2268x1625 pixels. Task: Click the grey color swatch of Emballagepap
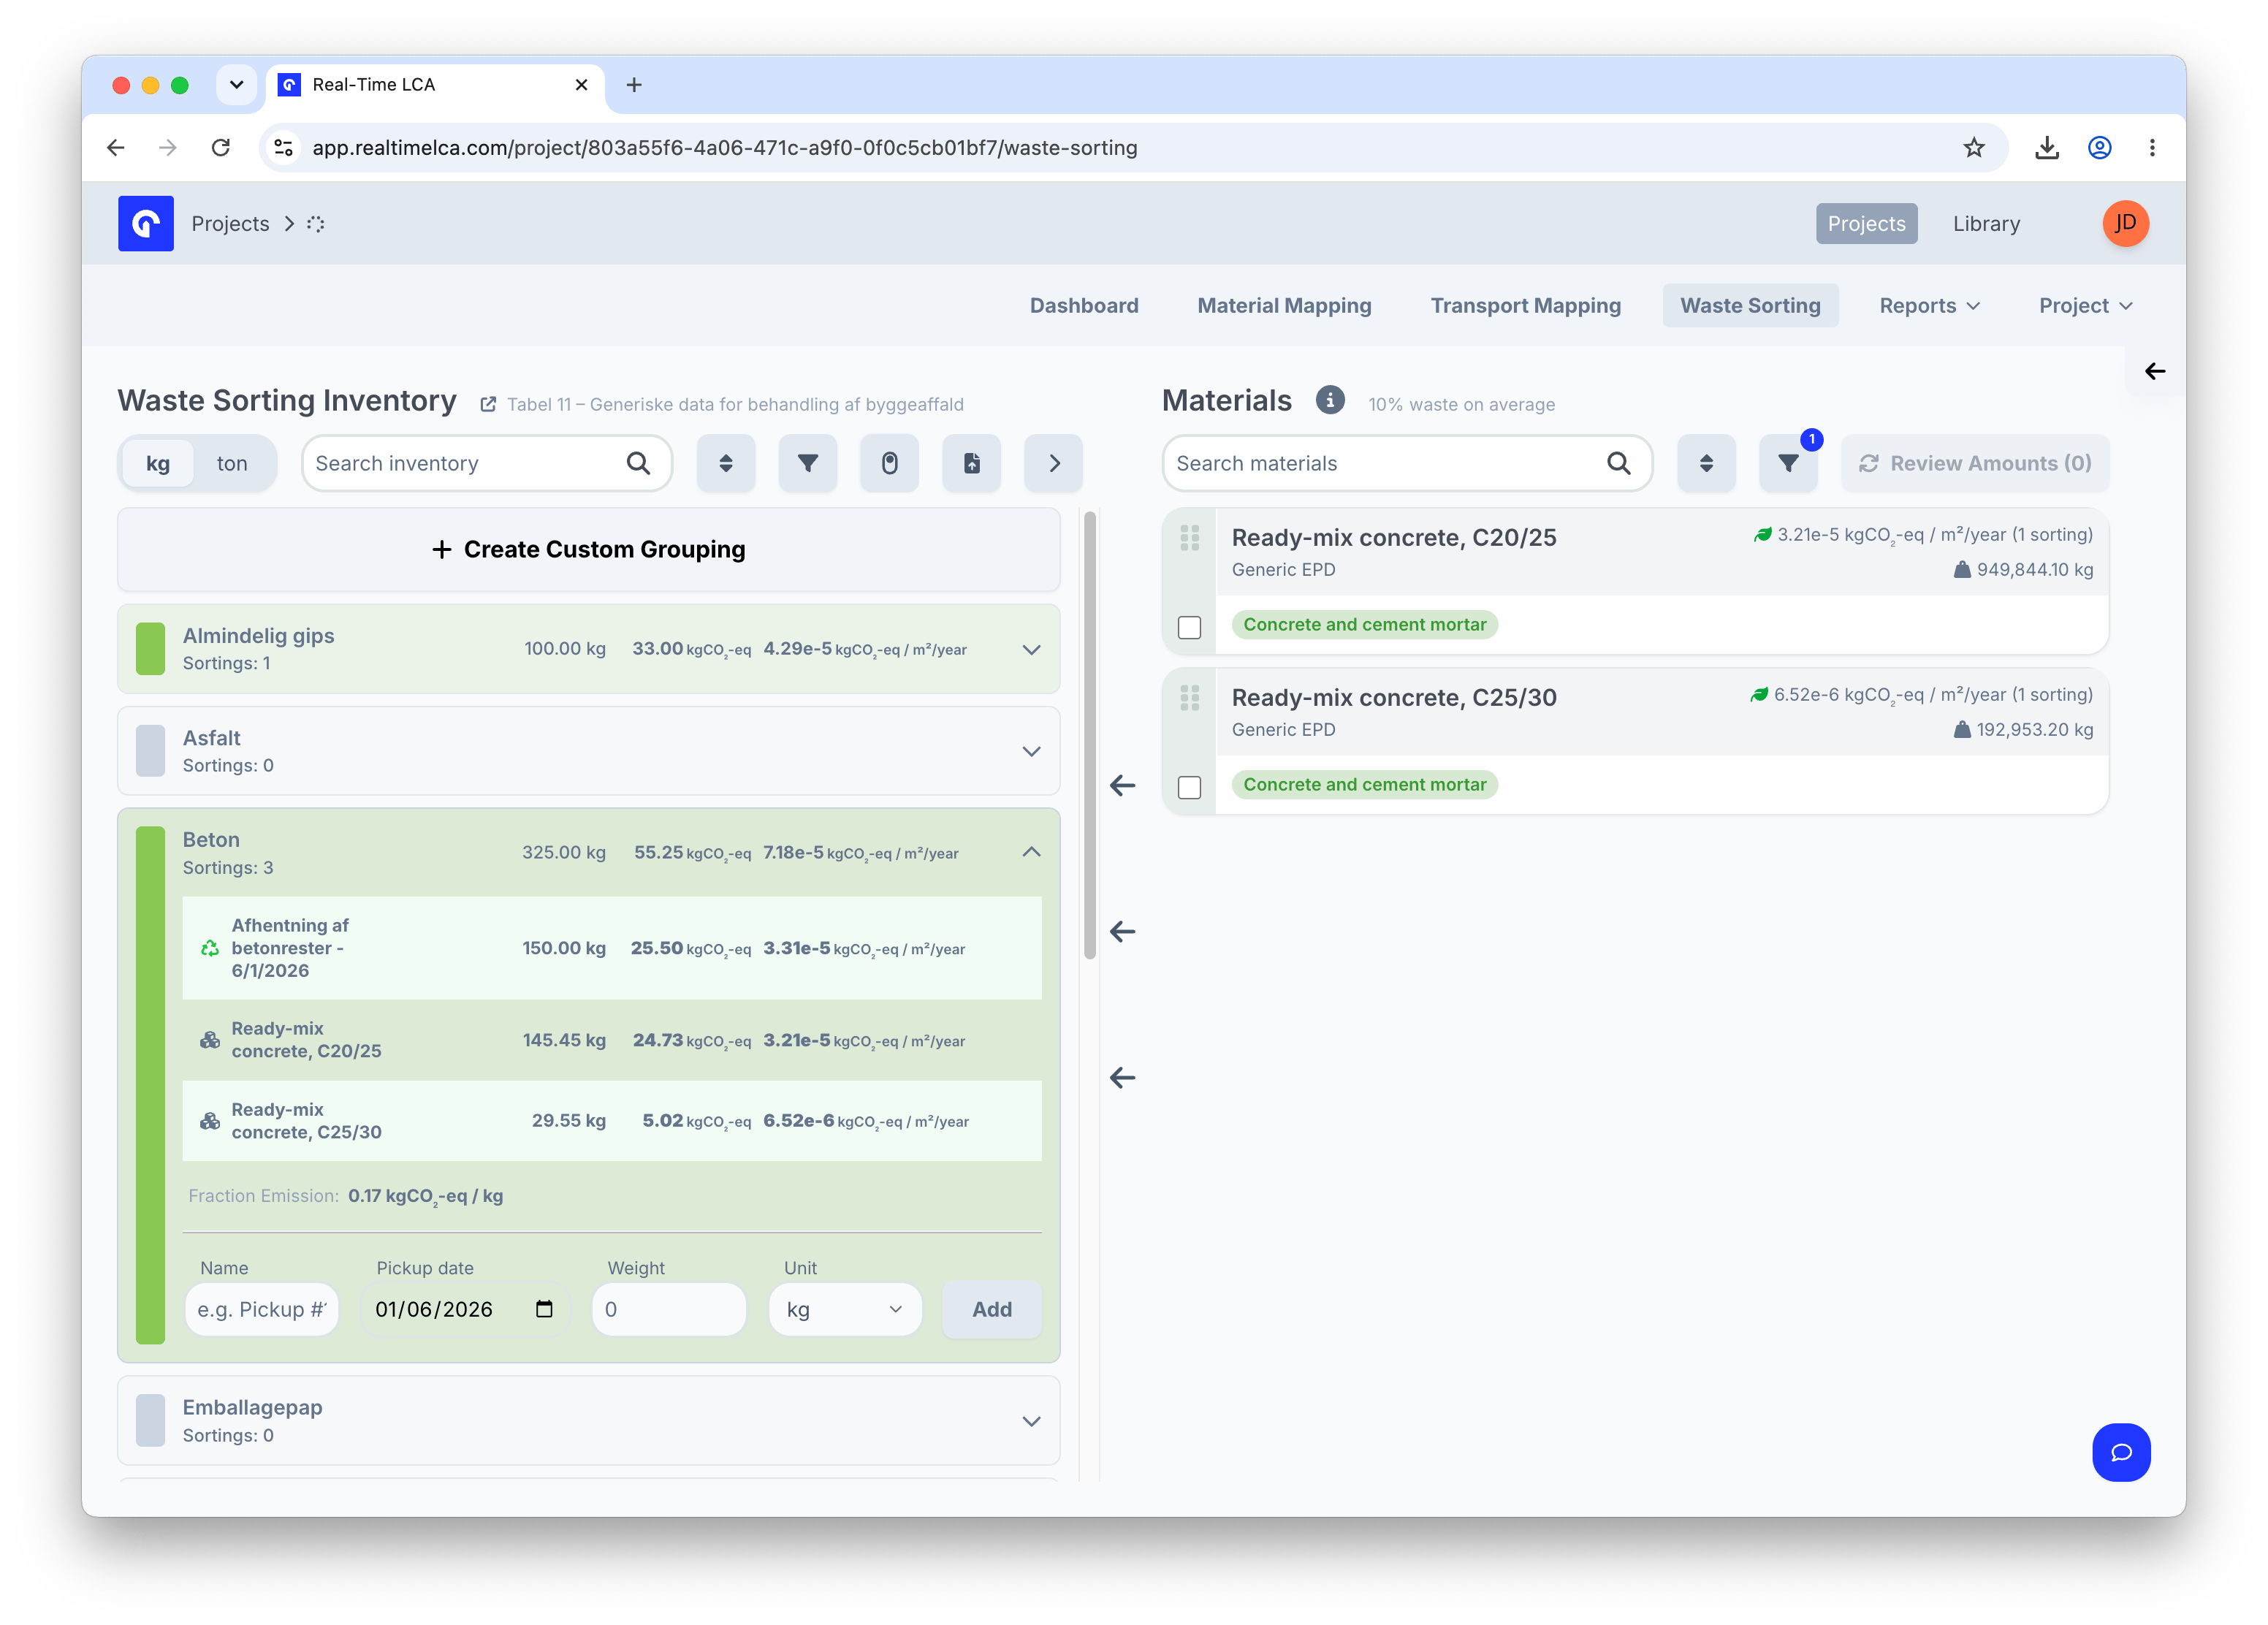point(150,1421)
